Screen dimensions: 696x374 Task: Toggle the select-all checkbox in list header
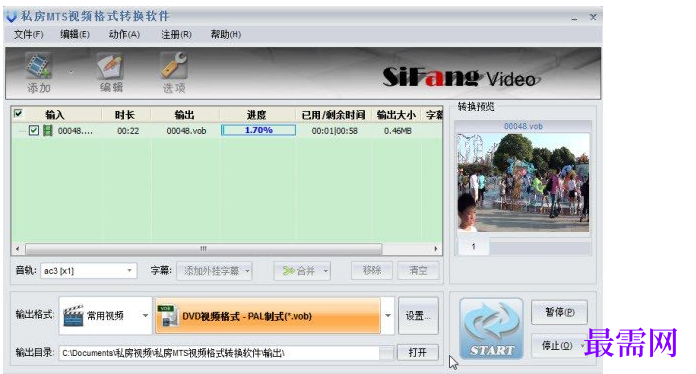(x=18, y=114)
